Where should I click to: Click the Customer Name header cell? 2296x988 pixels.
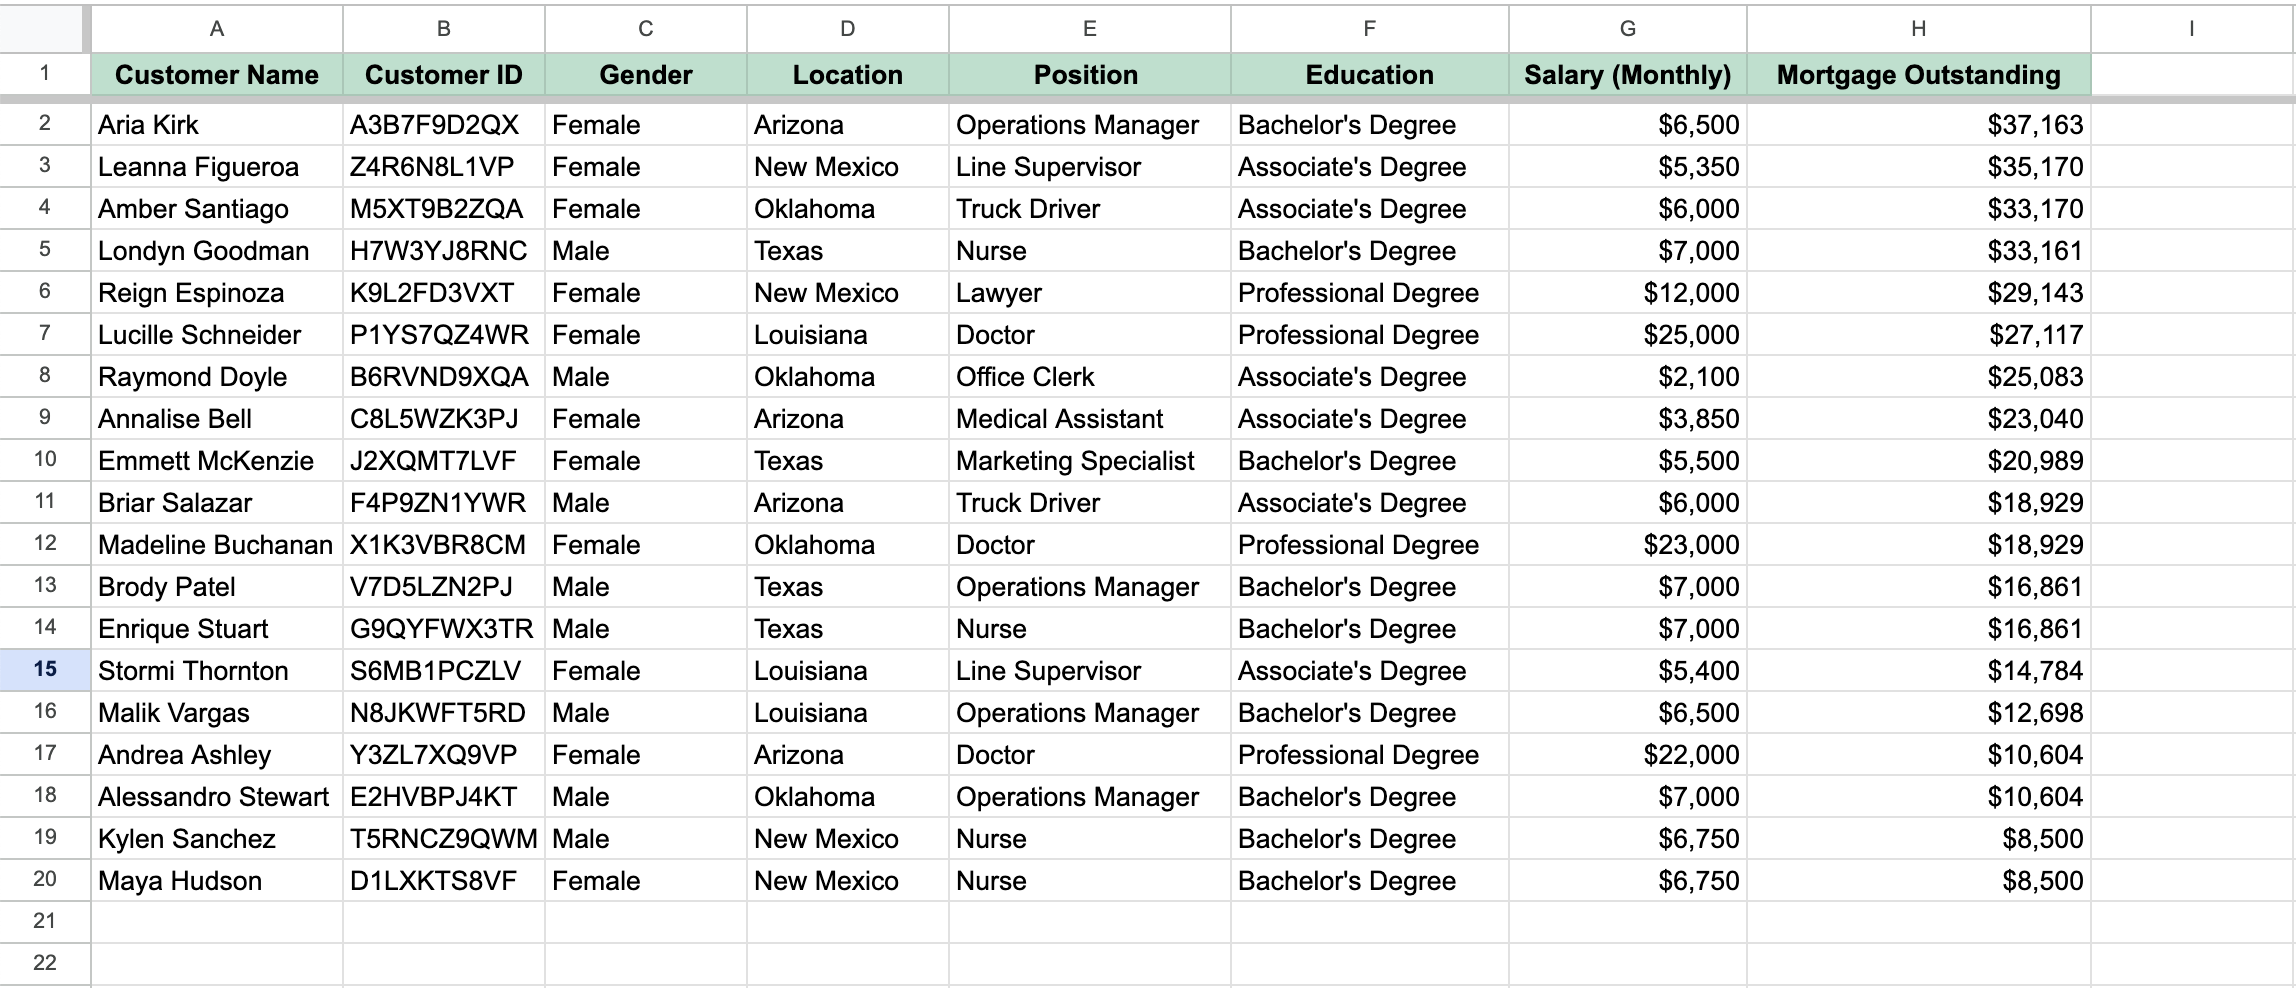(x=216, y=75)
